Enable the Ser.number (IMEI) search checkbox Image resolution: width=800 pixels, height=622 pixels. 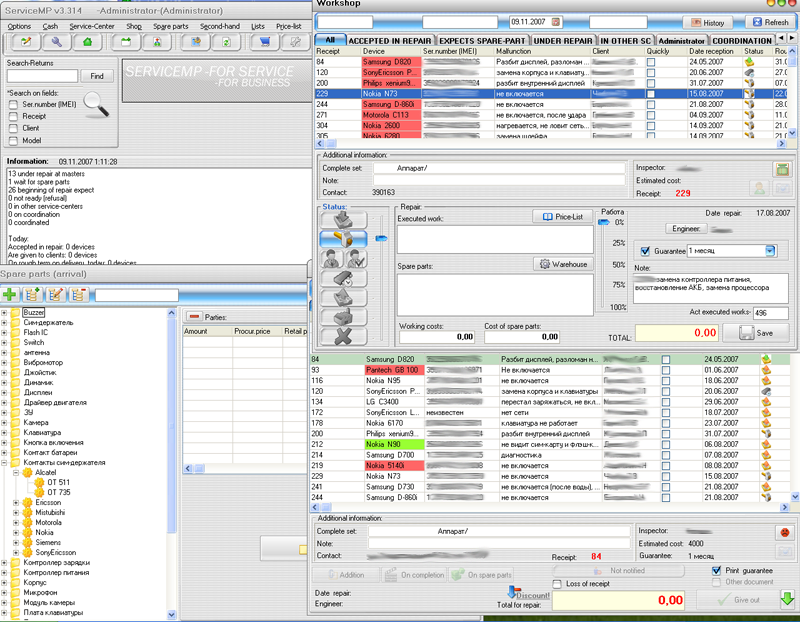tap(14, 103)
